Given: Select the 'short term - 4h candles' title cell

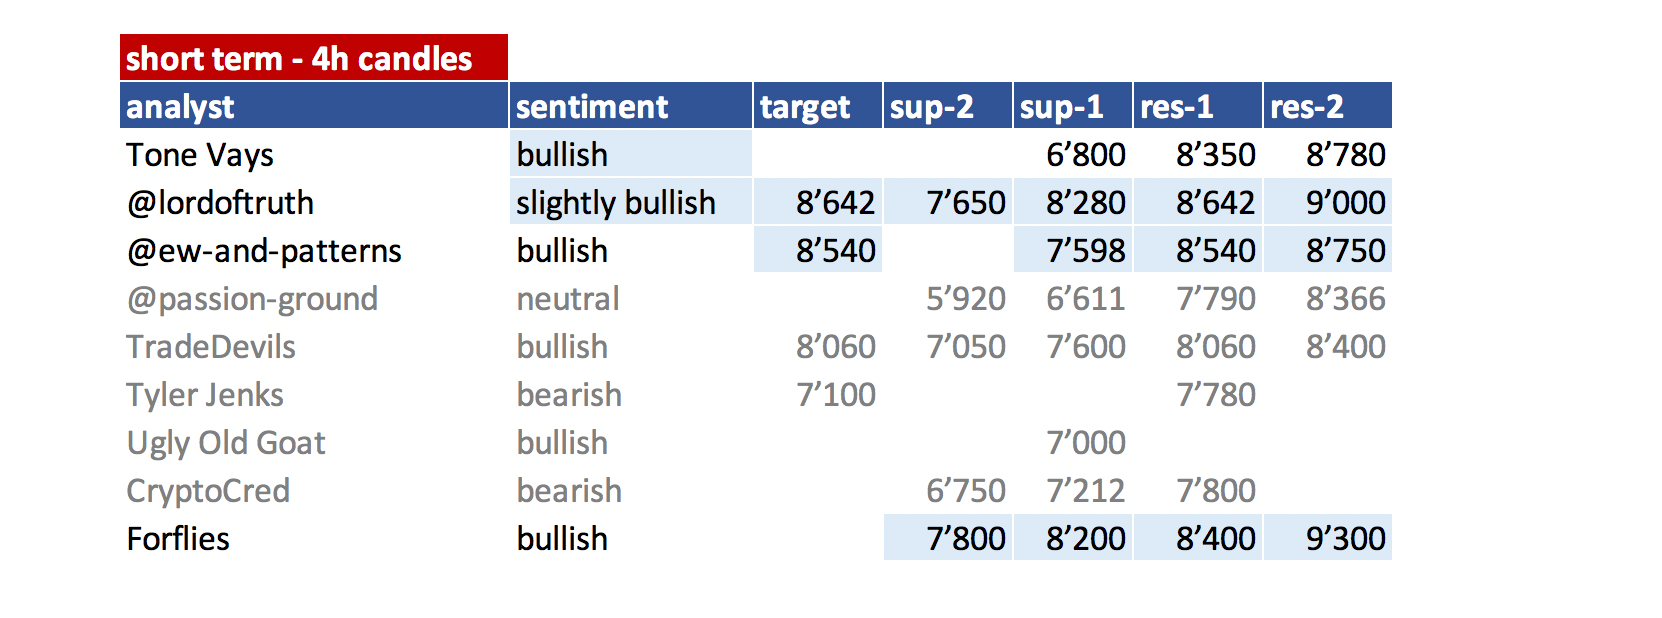Looking at the screenshot, I should coord(314,57).
